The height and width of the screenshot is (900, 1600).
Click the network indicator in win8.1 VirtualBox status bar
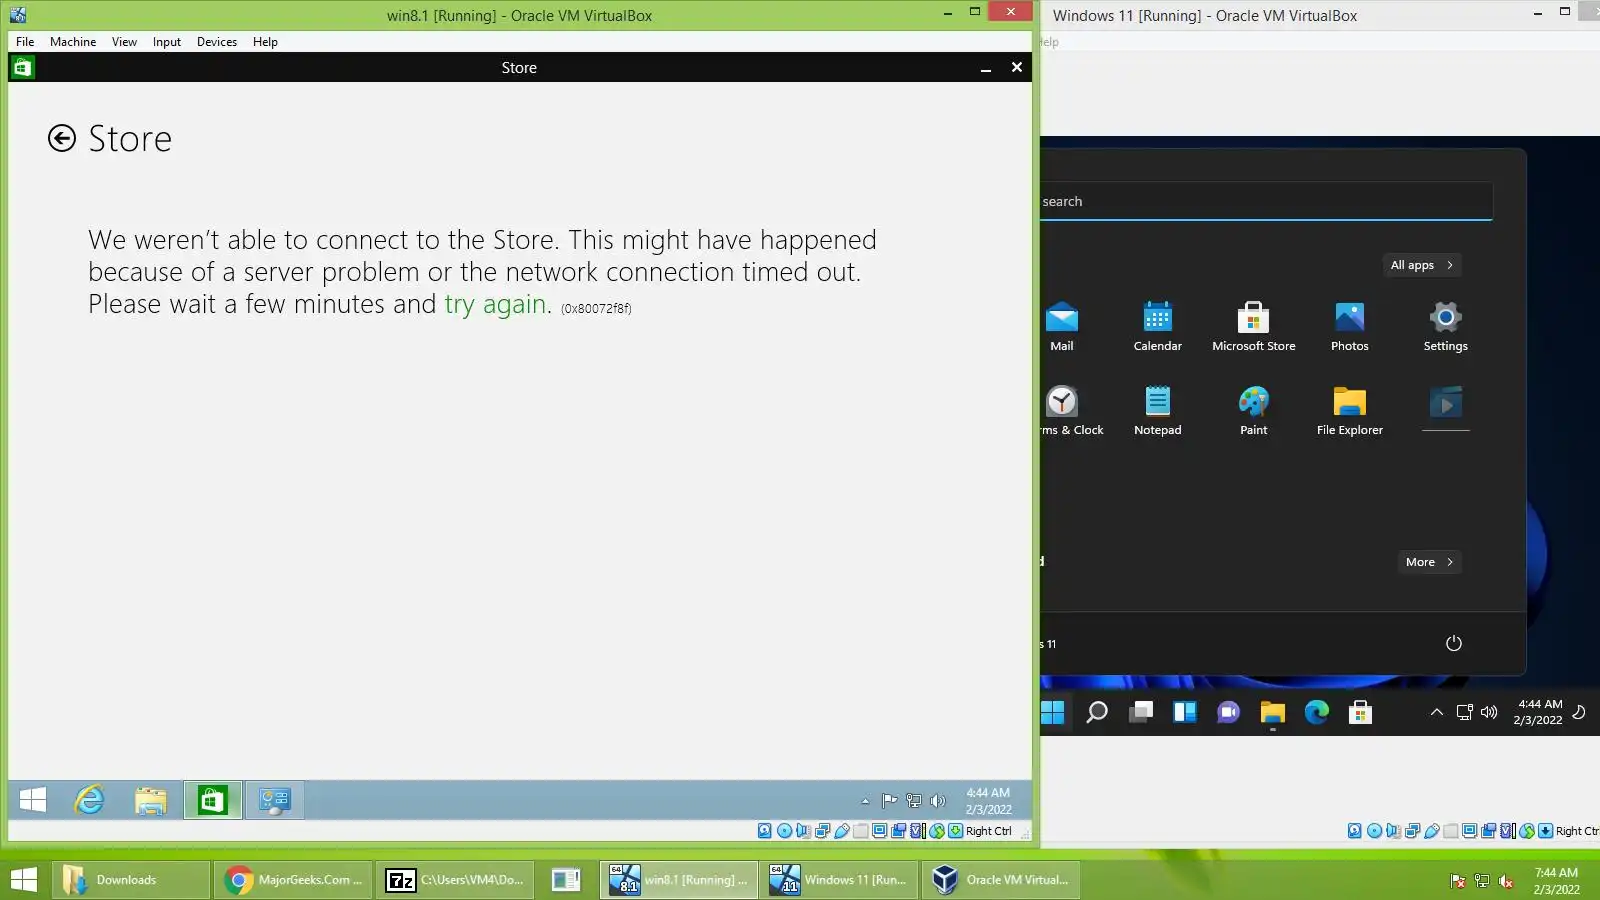[x=822, y=831]
